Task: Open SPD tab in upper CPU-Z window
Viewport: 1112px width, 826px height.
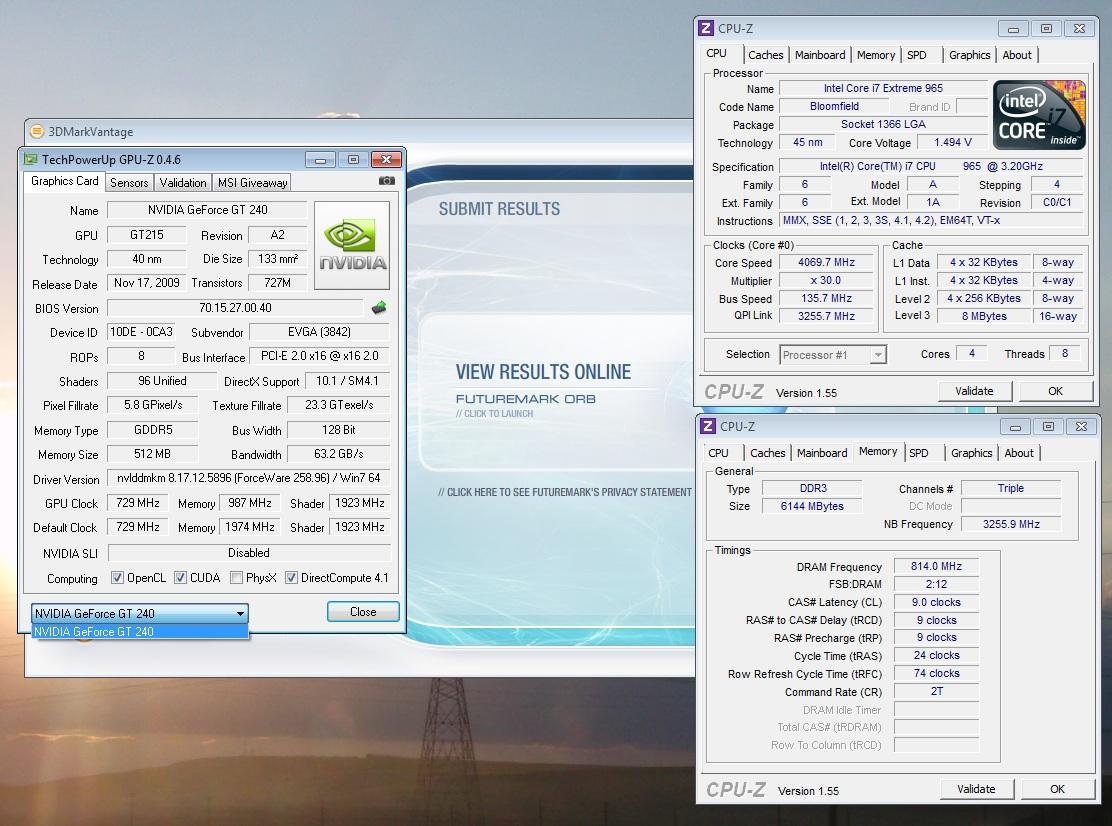Action: tap(917, 55)
